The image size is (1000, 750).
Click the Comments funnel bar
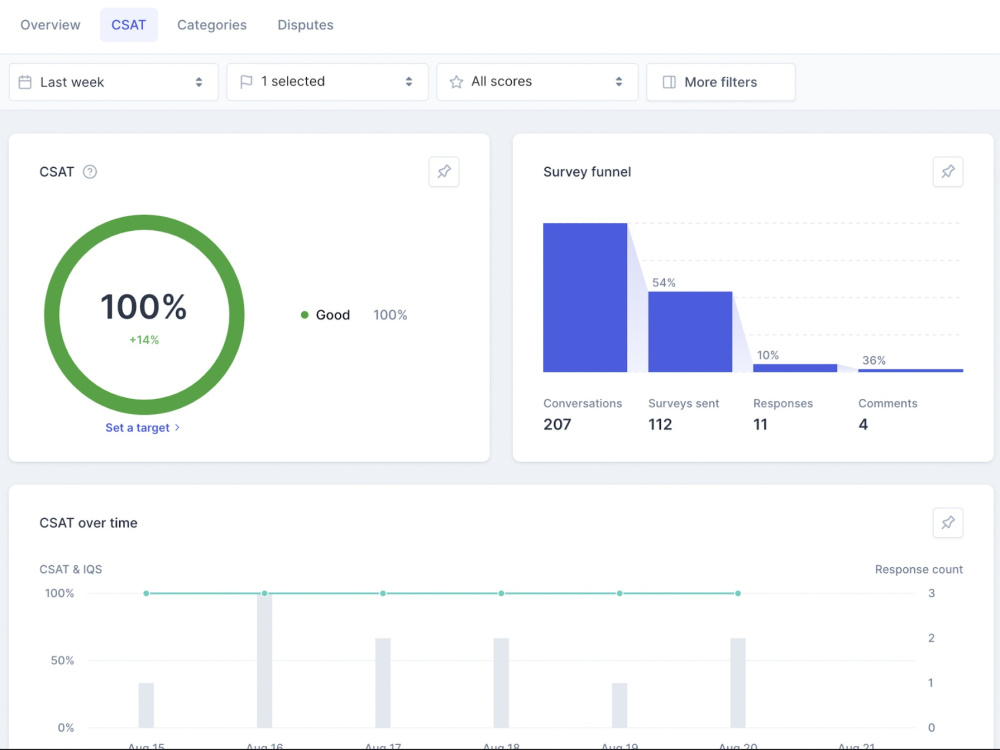910,370
